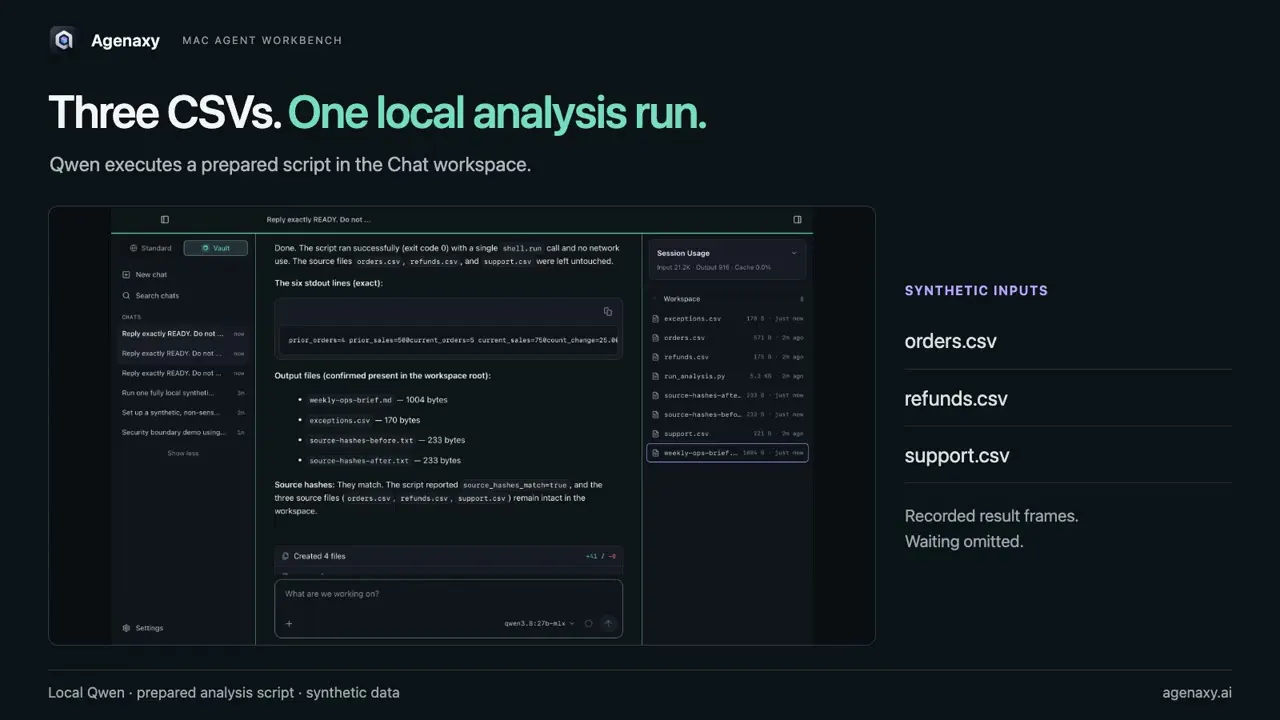Click the New chat compose icon
Screen dimensions: 1280x720
pyautogui.click(x=126, y=275)
